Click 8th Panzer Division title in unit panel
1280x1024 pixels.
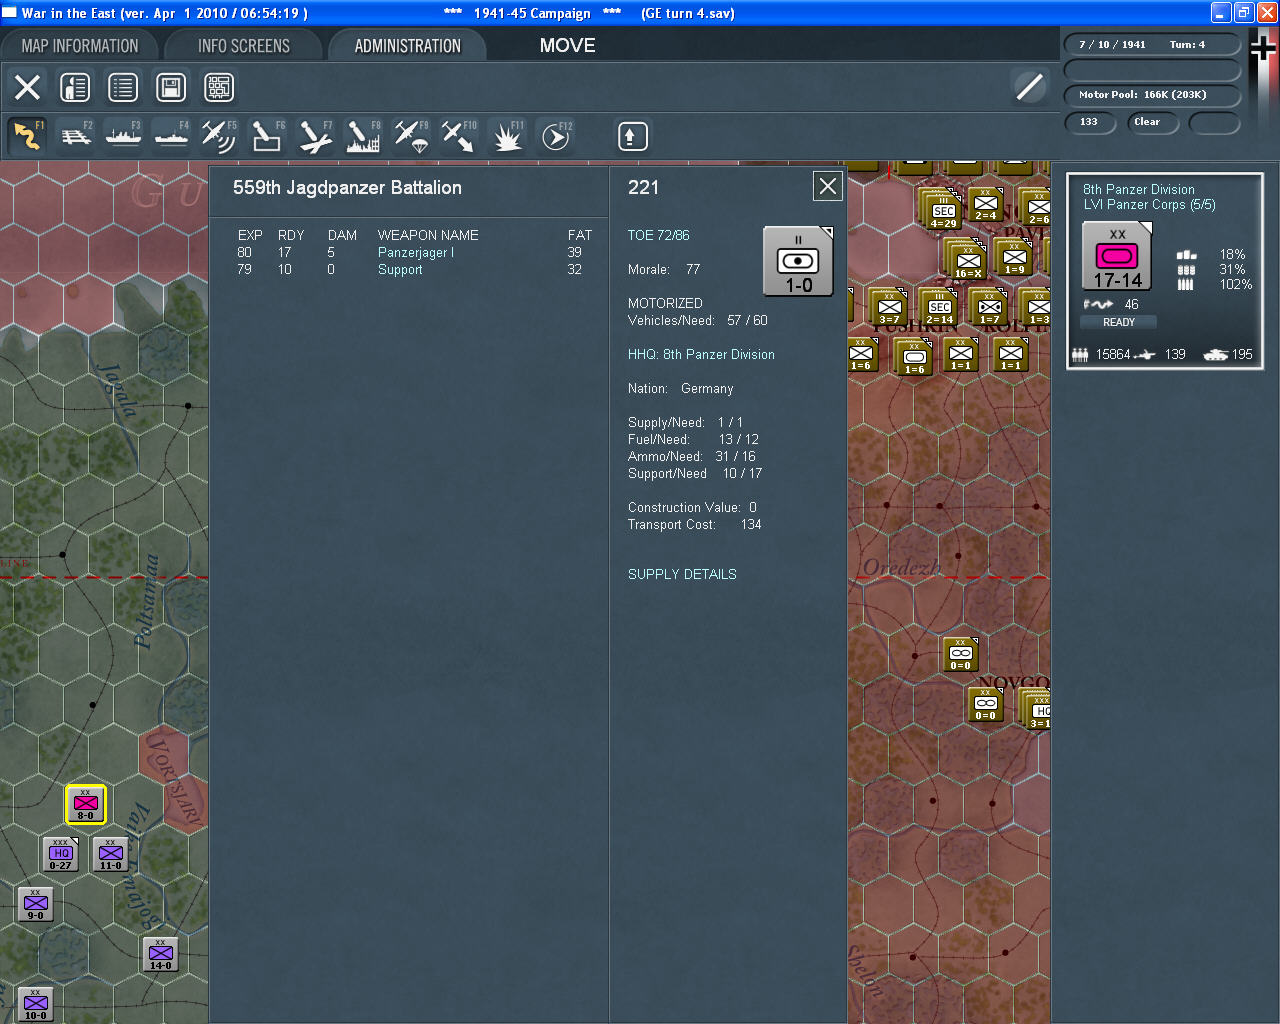tap(1139, 189)
